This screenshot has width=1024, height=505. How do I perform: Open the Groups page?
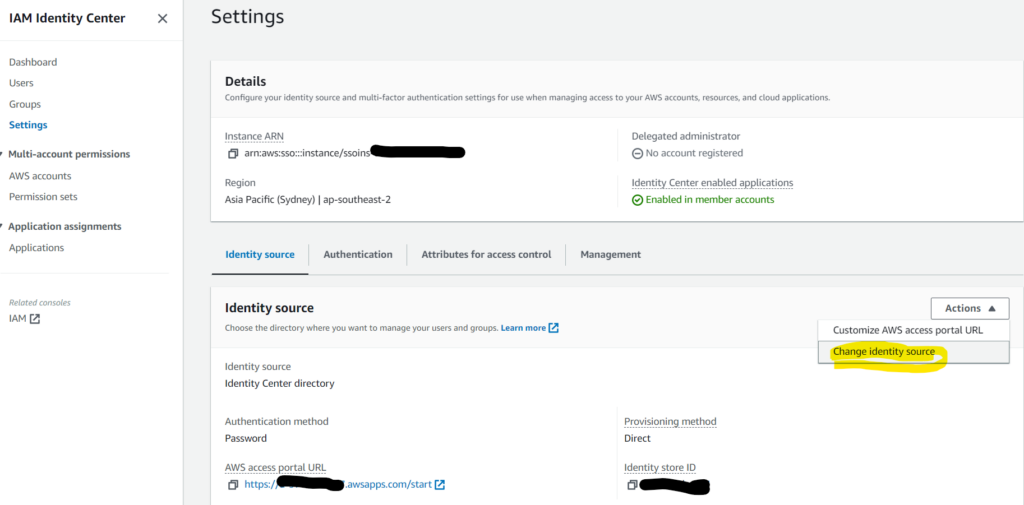(x=25, y=105)
